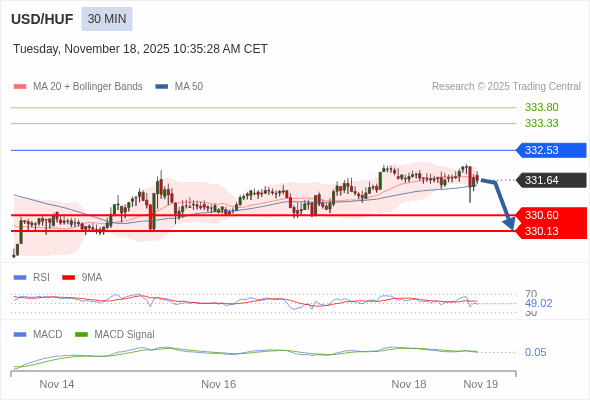
Task: Click the pink MA 20 legend swatch
Action: click(x=20, y=87)
